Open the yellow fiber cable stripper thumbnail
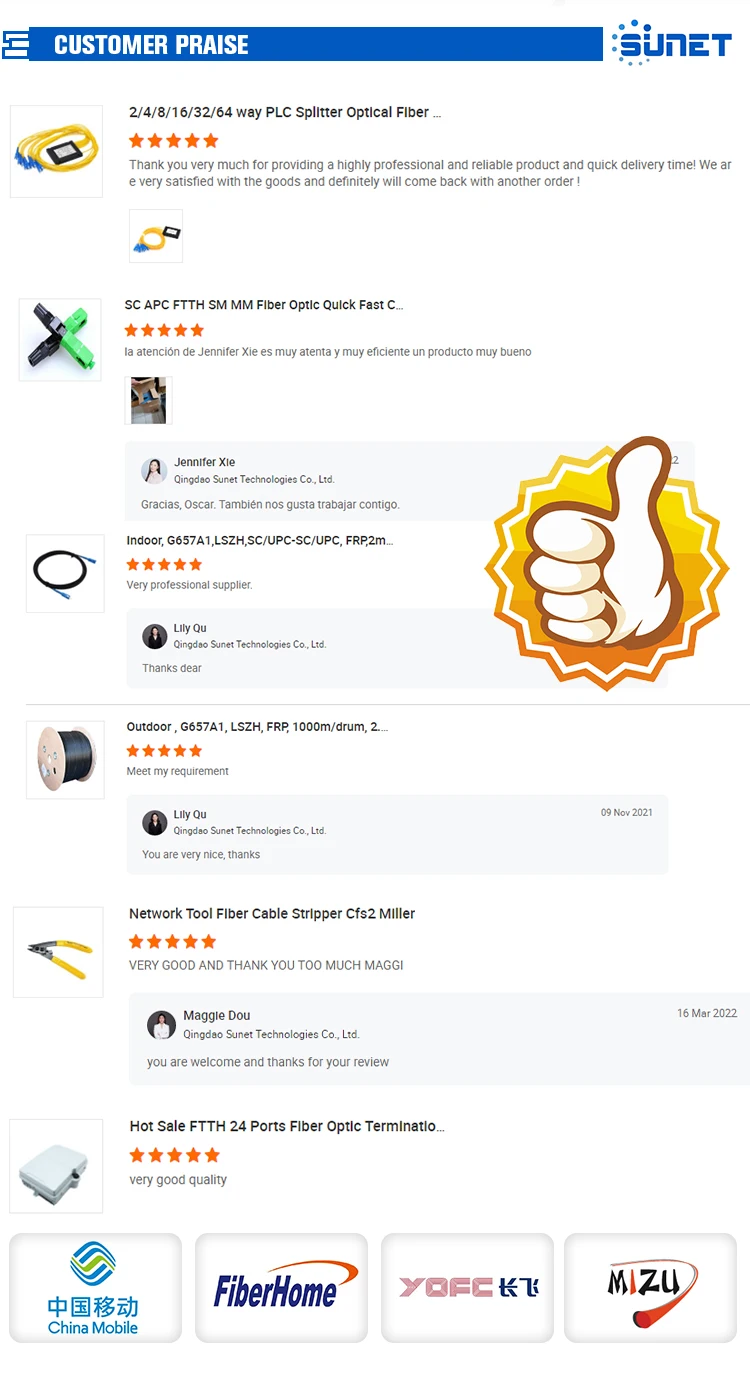 click(x=58, y=952)
